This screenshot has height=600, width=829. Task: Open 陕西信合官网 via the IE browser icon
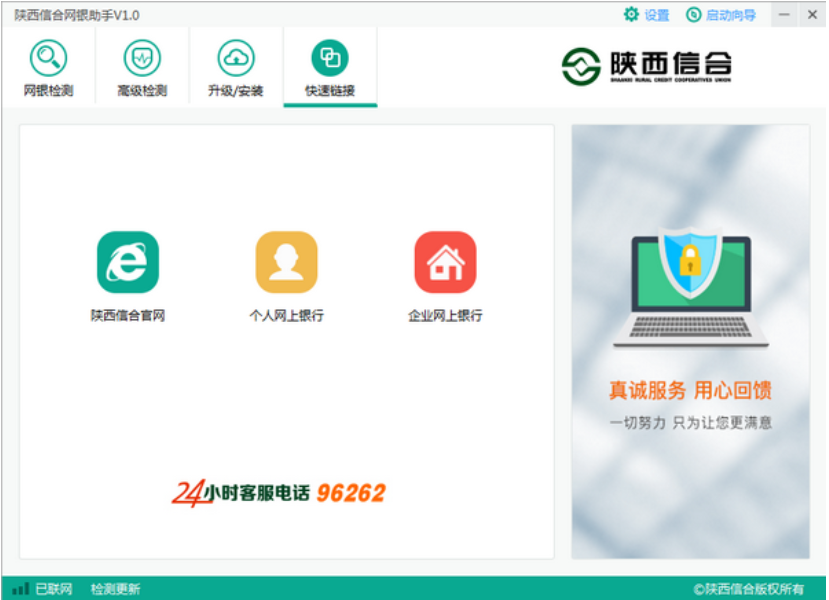click(x=128, y=263)
